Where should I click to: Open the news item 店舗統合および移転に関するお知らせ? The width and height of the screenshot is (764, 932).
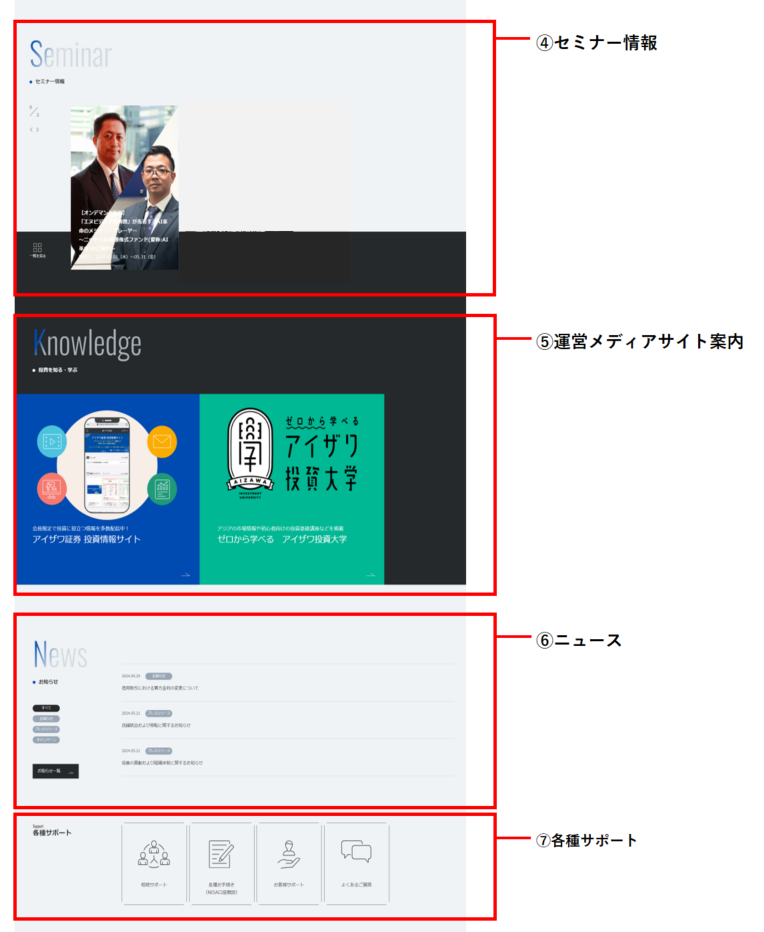click(156, 725)
